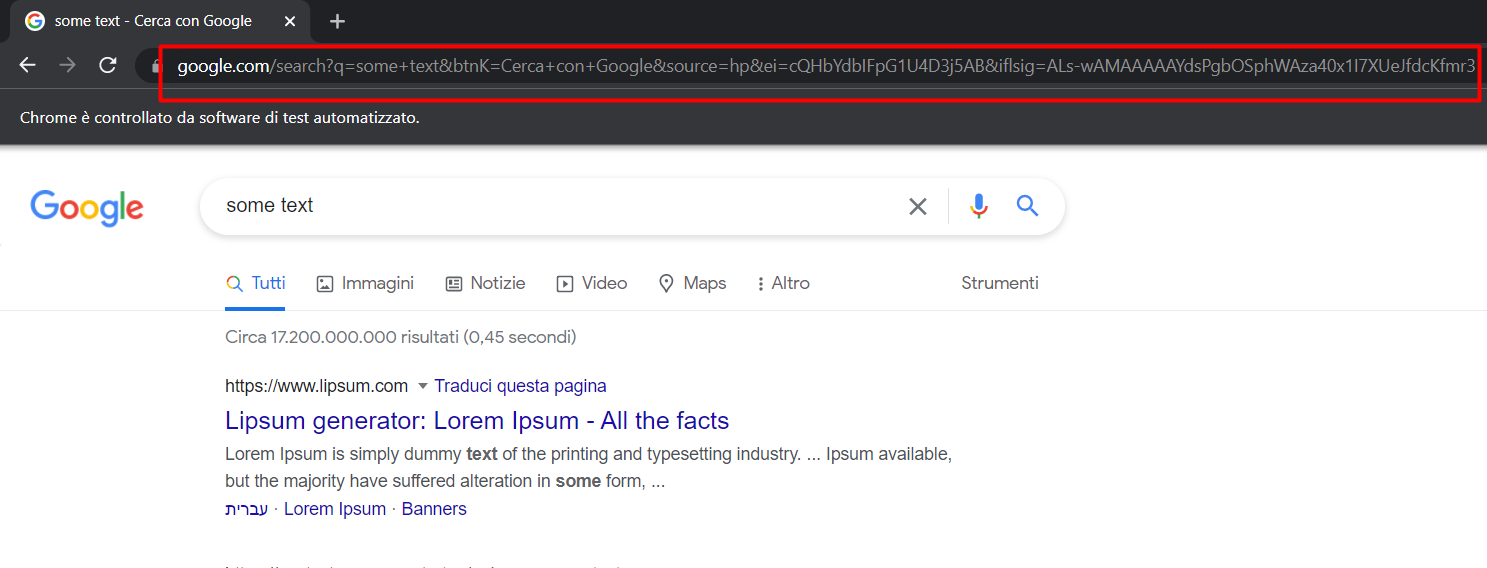Switch to the Immagini tab
The height and width of the screenshot is (568, 1487).
point(365,283)
